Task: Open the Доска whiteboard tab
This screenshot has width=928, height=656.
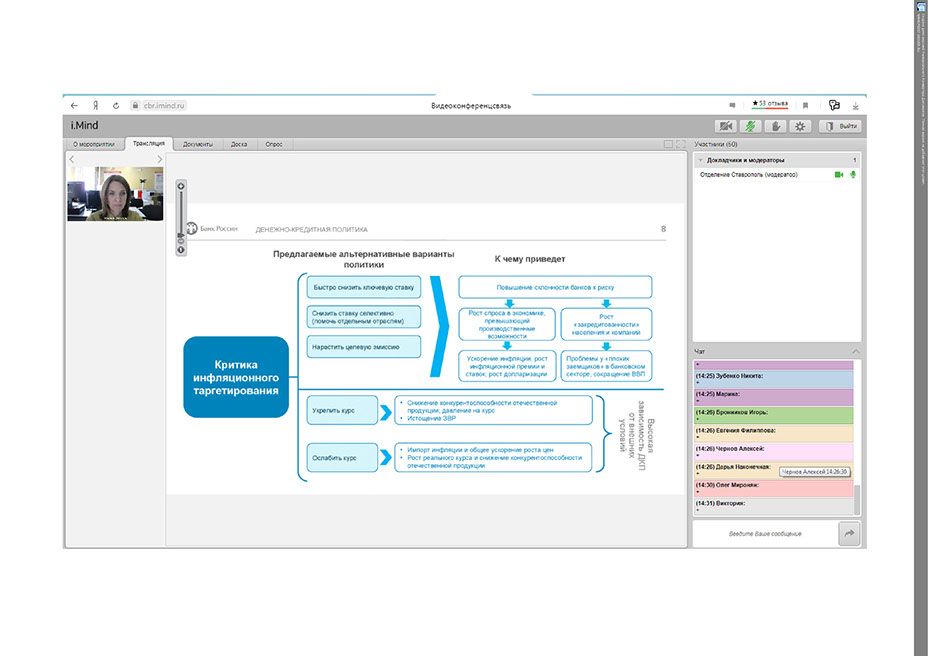Action: tap(238, 144)
